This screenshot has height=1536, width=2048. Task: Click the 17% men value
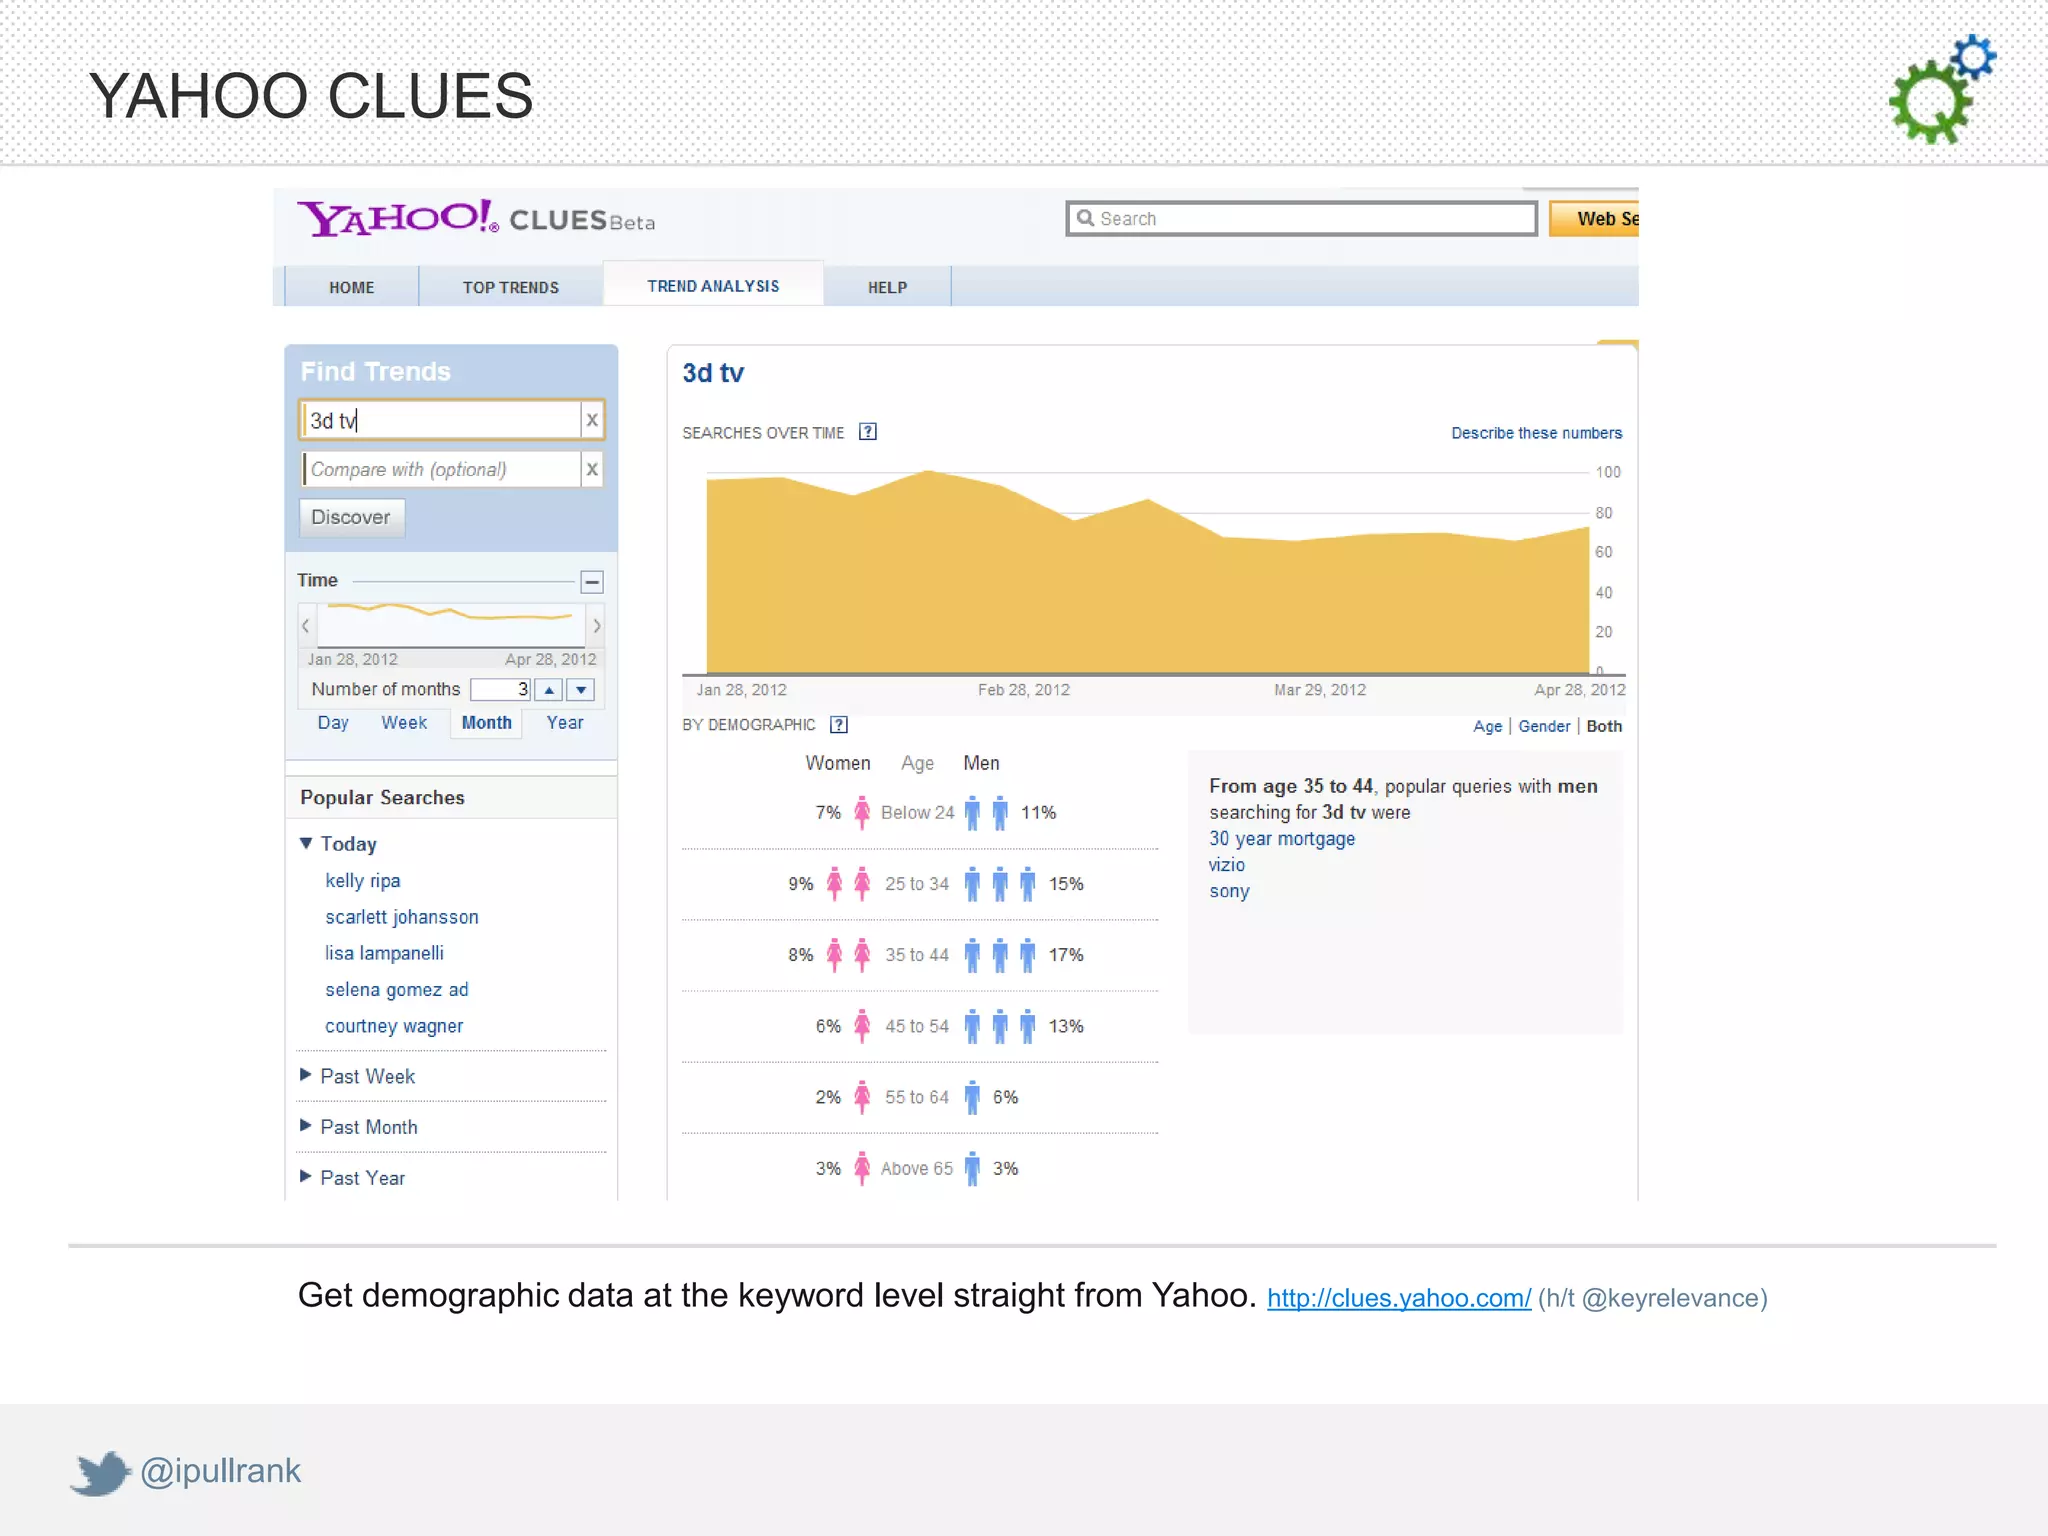point(1066,955)
